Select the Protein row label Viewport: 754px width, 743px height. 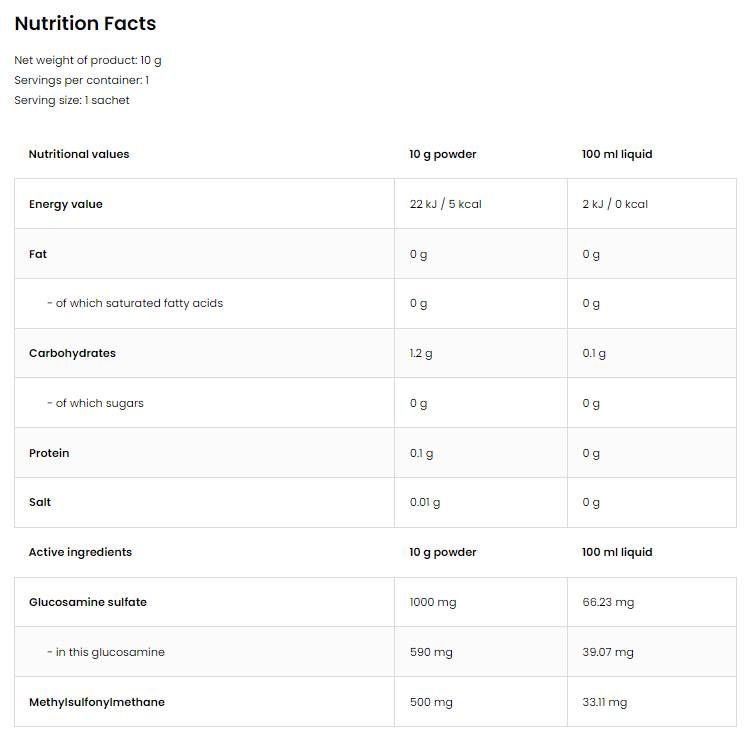[49, 453]
